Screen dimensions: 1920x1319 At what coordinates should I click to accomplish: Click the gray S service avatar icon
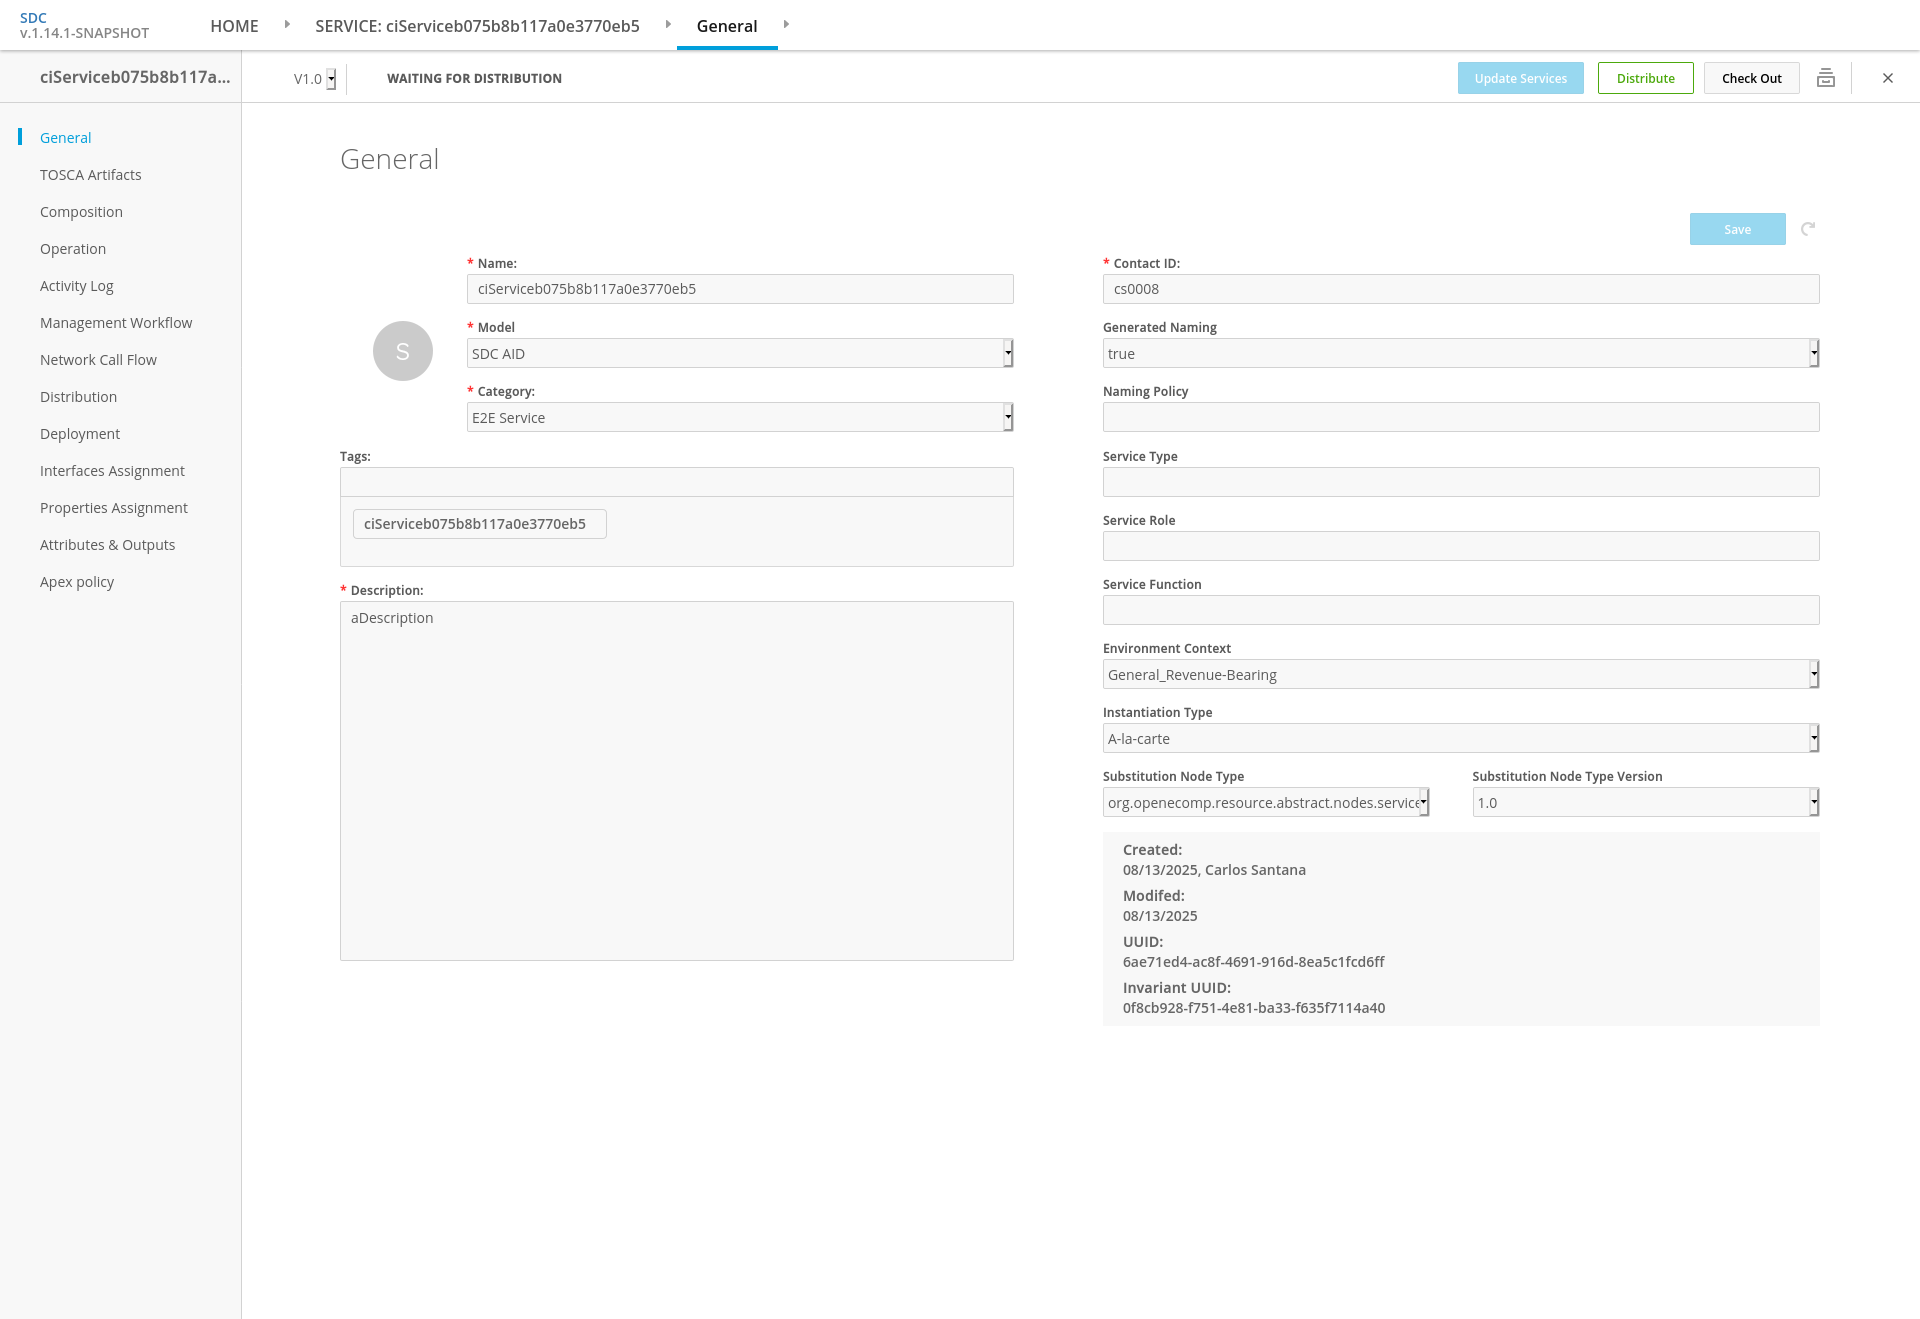tap(403, 351)
